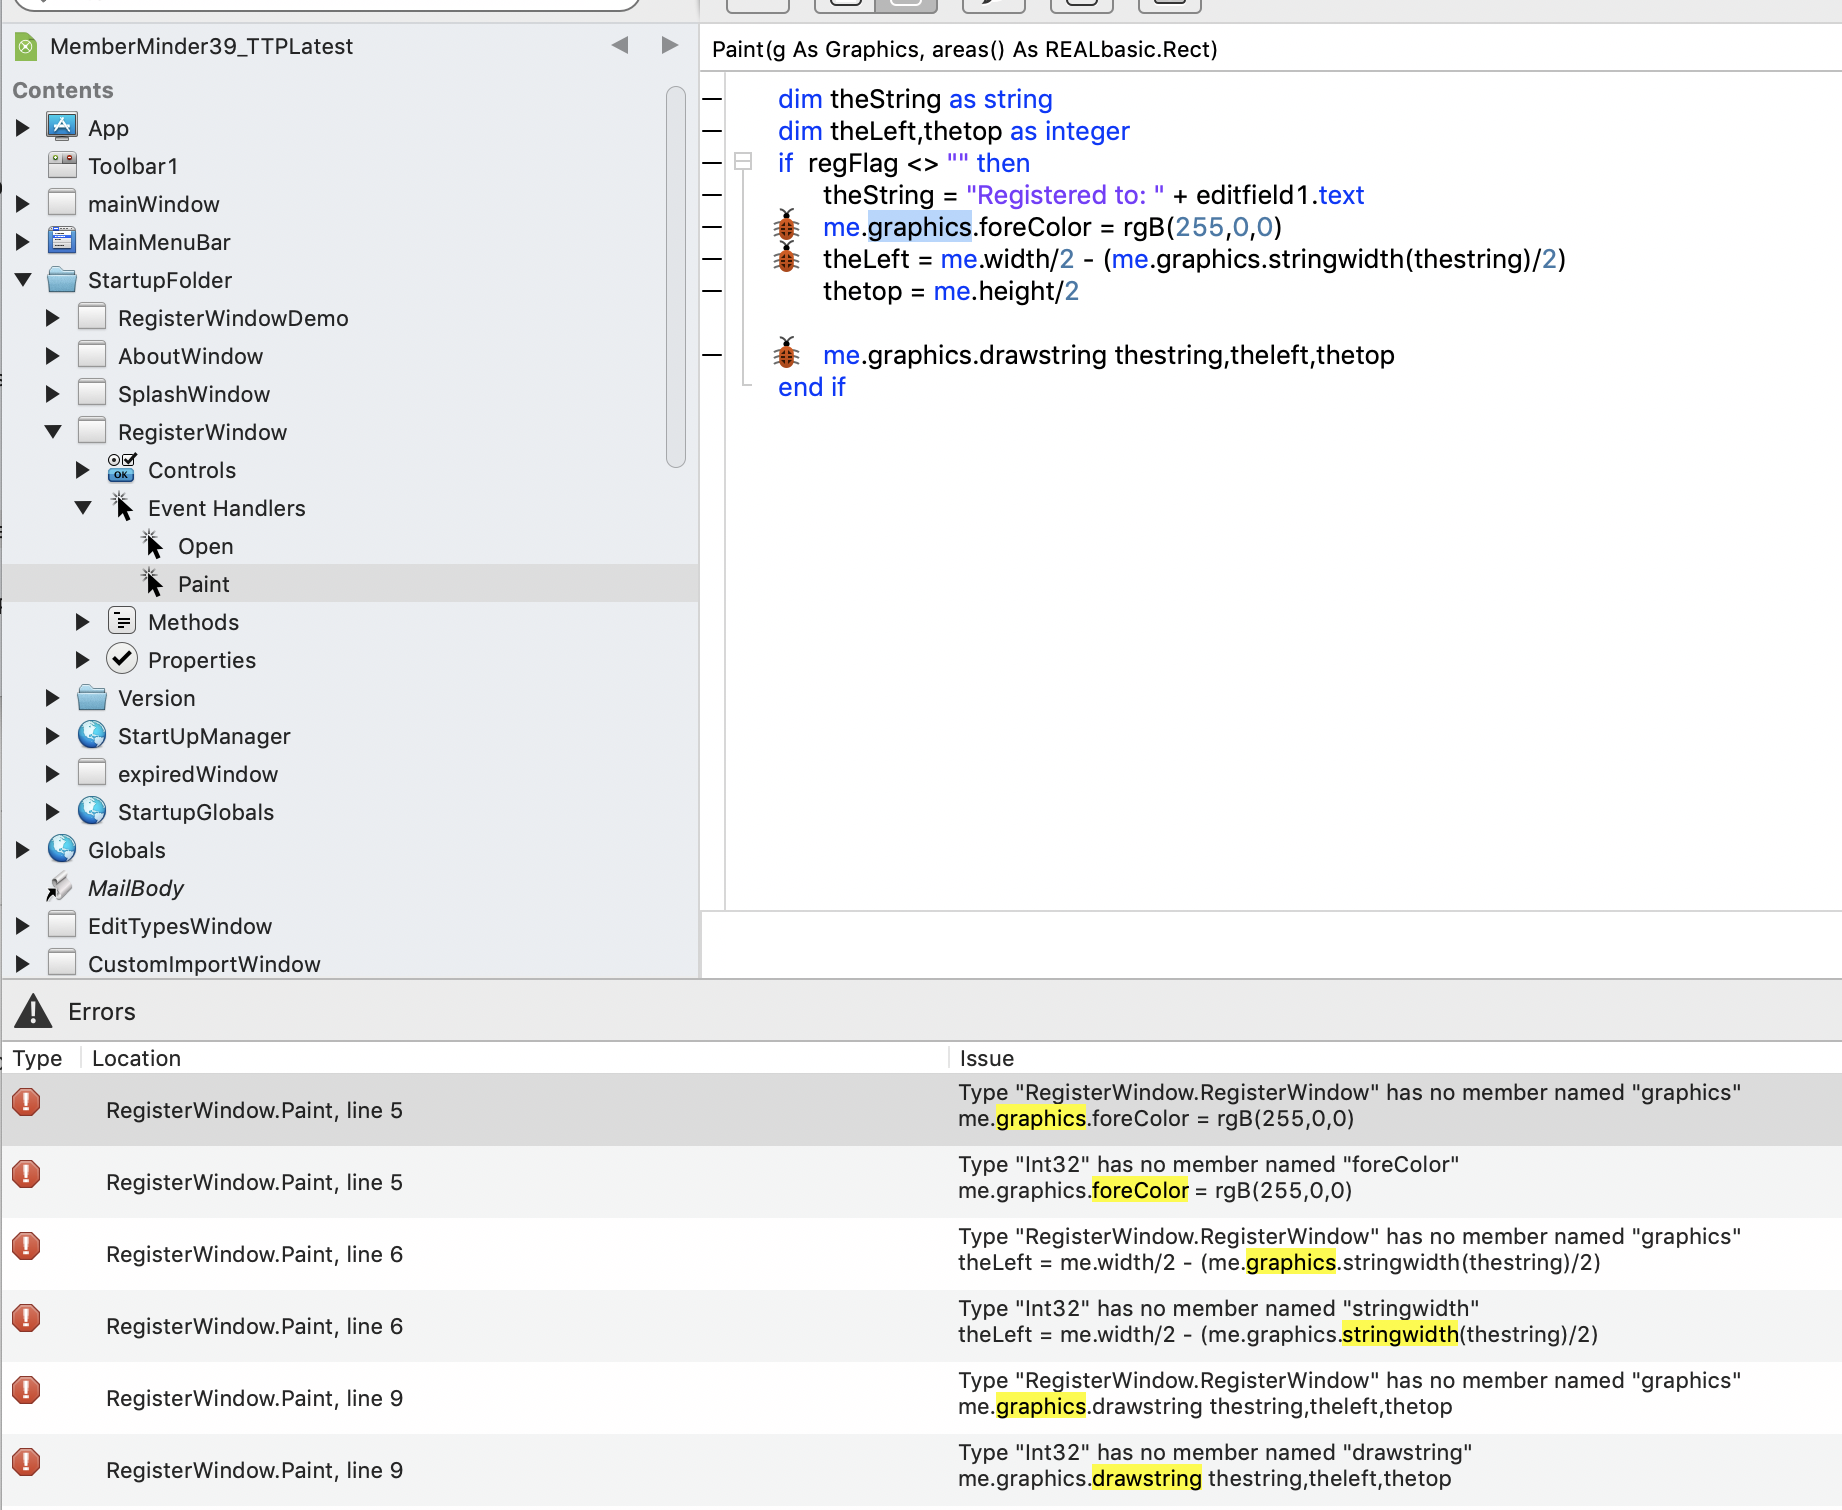Screen dimensions: 1842x1510
Task: Select the Paint event handler
Action: [350, 584]
